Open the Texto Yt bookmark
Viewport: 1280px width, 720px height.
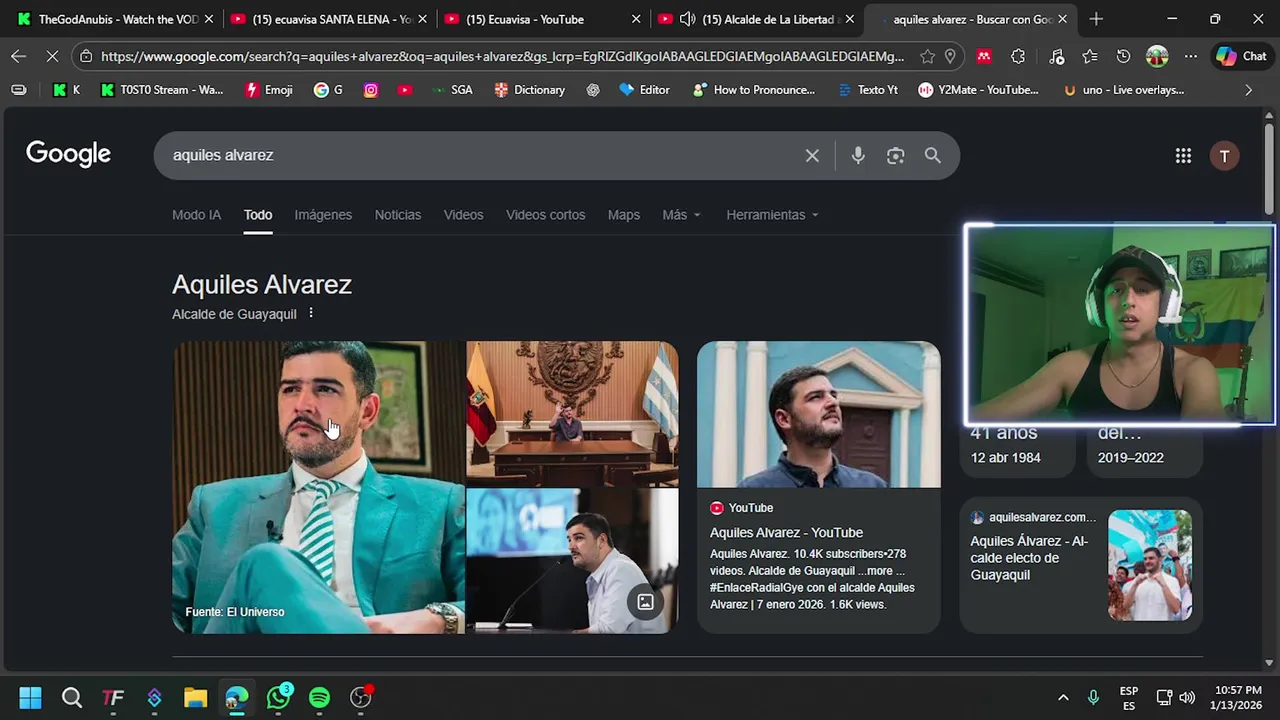tap(868, 90)
